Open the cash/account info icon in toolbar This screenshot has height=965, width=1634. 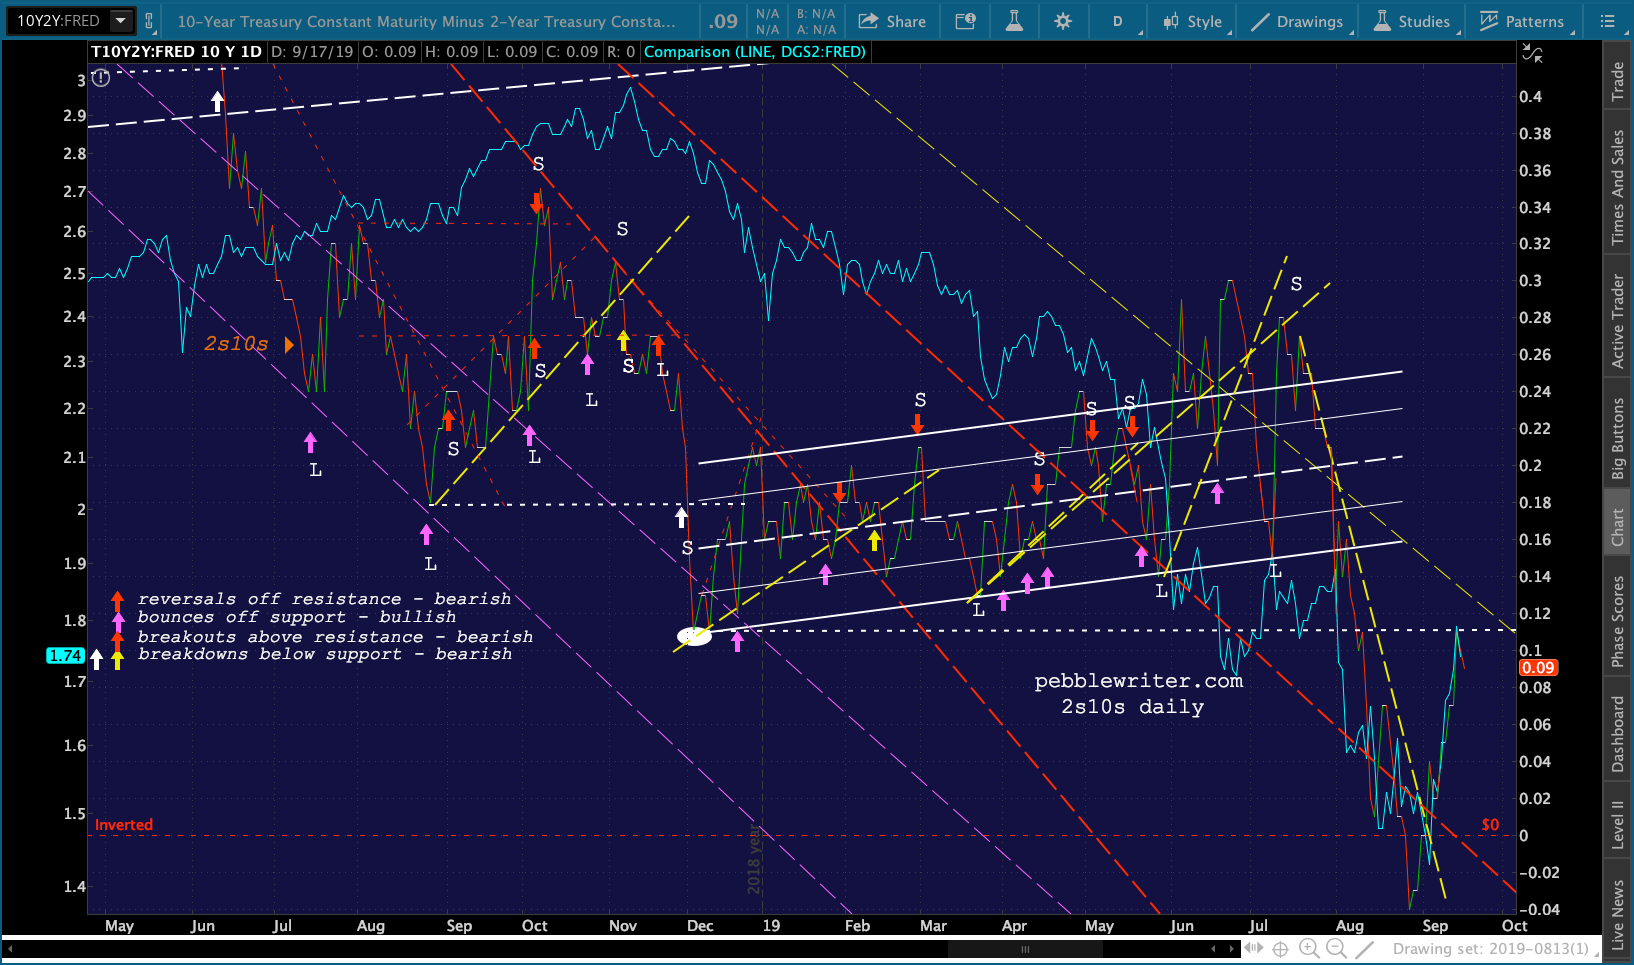[965, 21]
